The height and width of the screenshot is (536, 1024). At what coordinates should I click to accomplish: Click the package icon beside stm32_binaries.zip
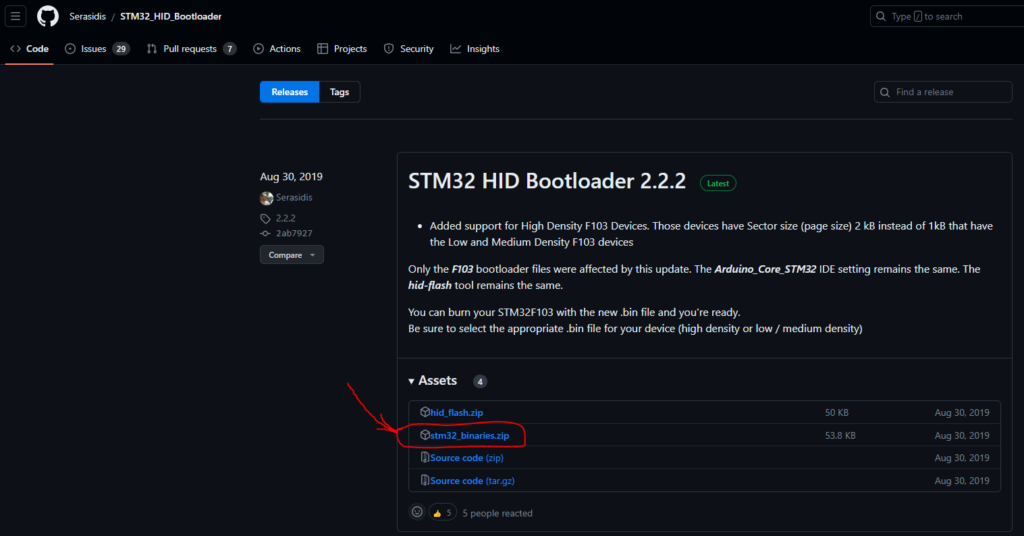(424, 435)
